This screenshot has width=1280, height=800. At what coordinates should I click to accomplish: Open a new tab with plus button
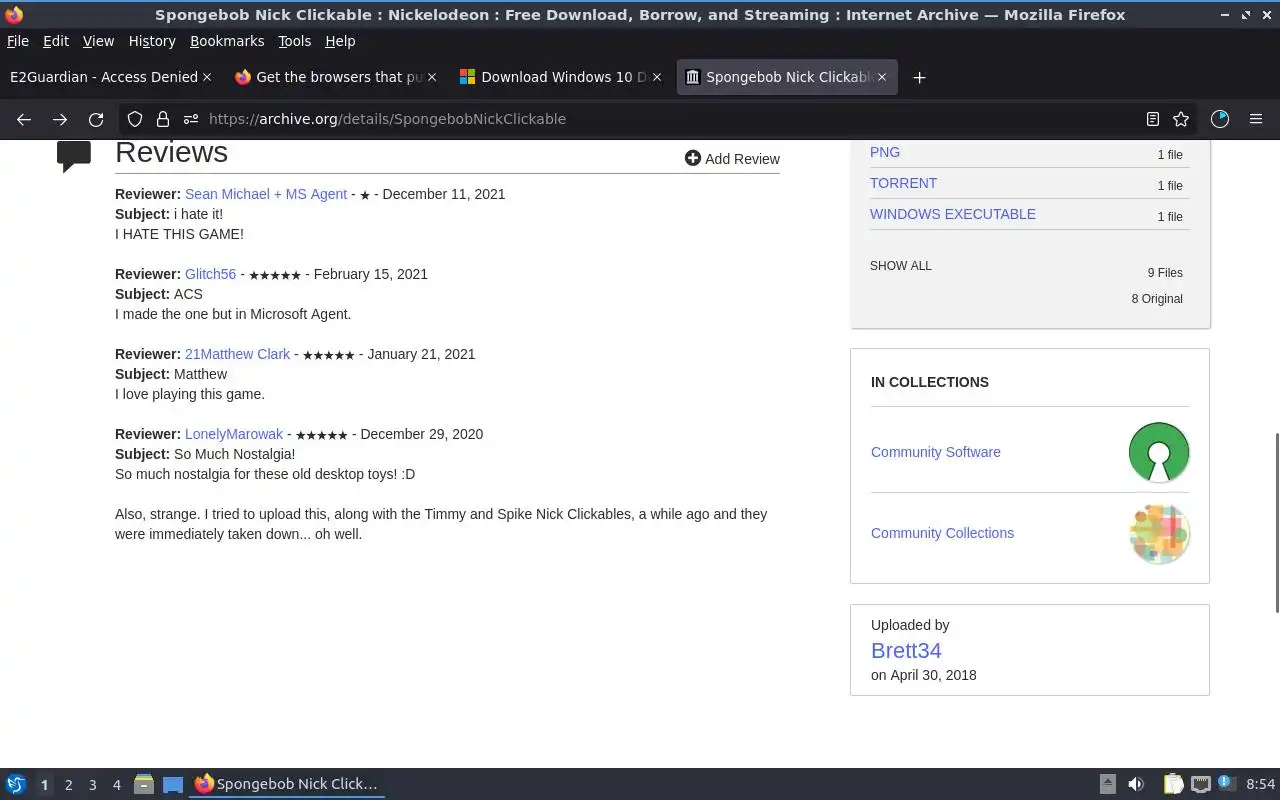click(919, 77)
